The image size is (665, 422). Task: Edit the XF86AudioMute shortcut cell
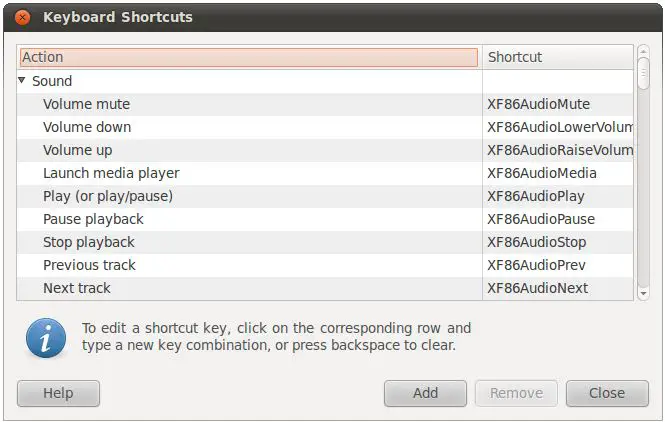tap(538, 104)
